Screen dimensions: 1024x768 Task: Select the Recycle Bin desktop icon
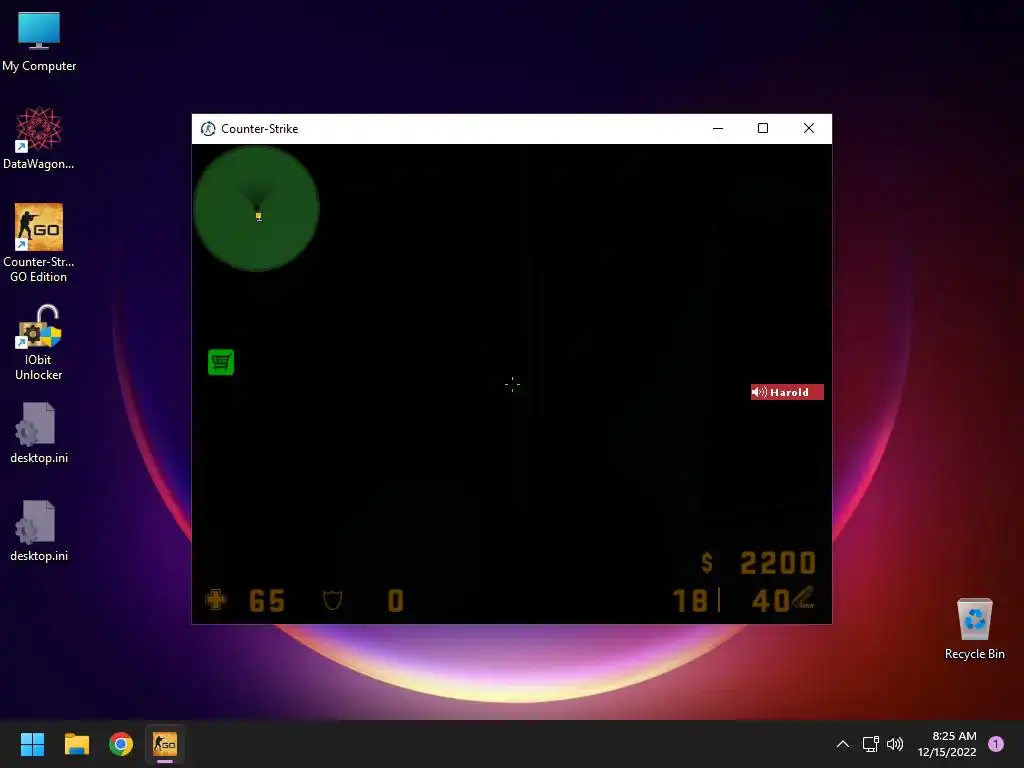pyautogui.click(x=974, y=629)
